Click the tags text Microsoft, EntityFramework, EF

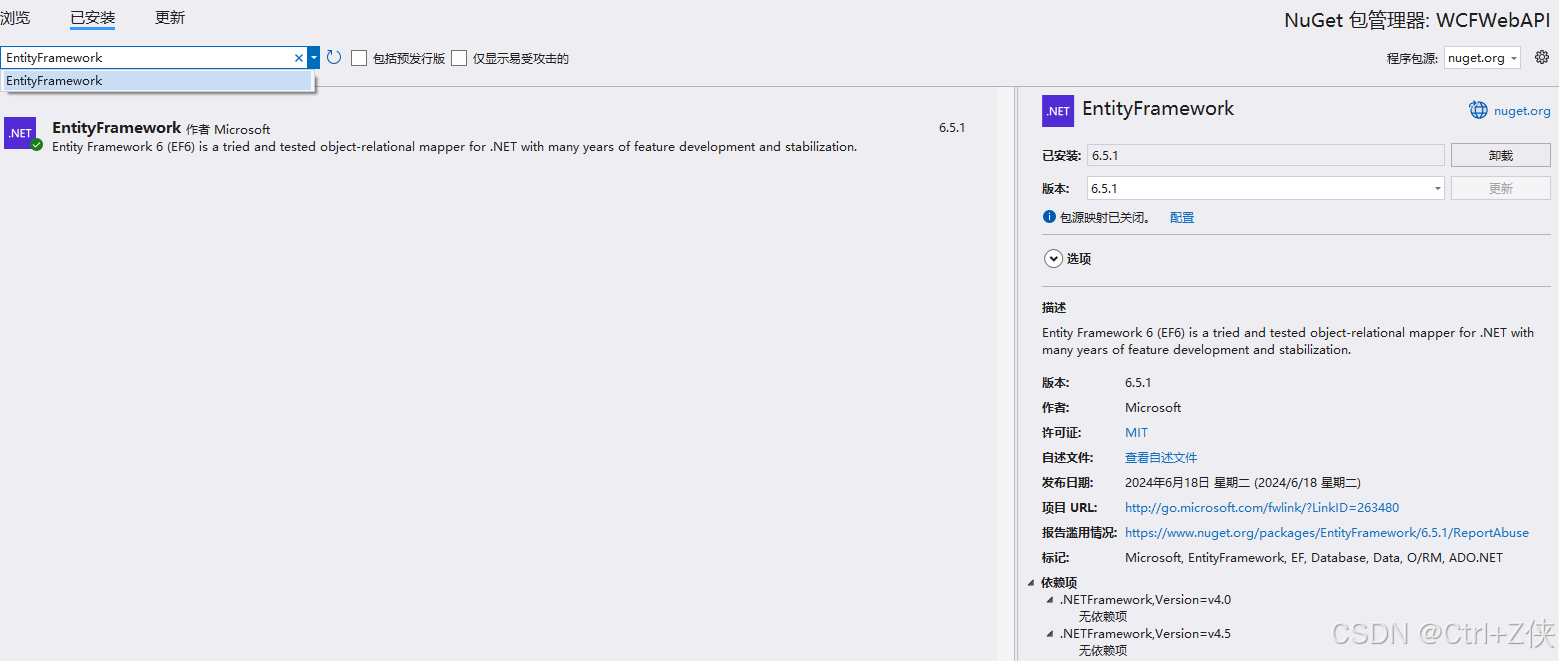(1314, 558)
